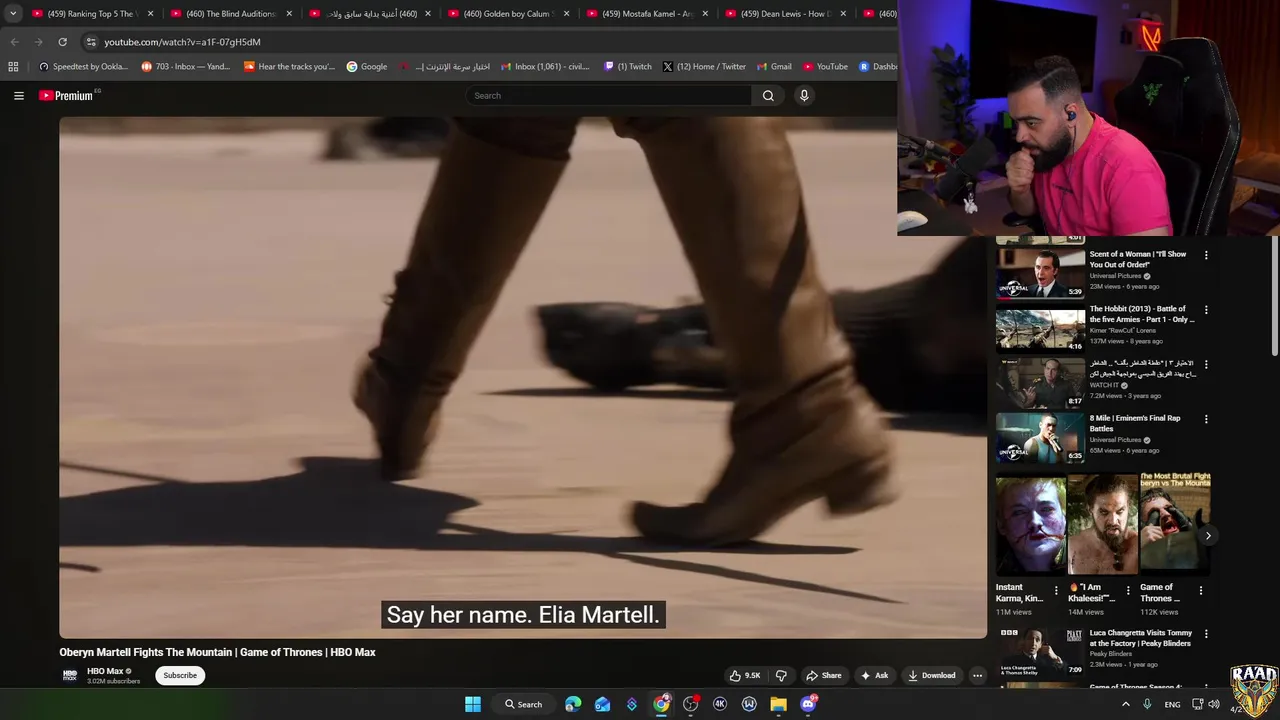Open the (1) Twitch bookmark

click(x=628, y=67)
